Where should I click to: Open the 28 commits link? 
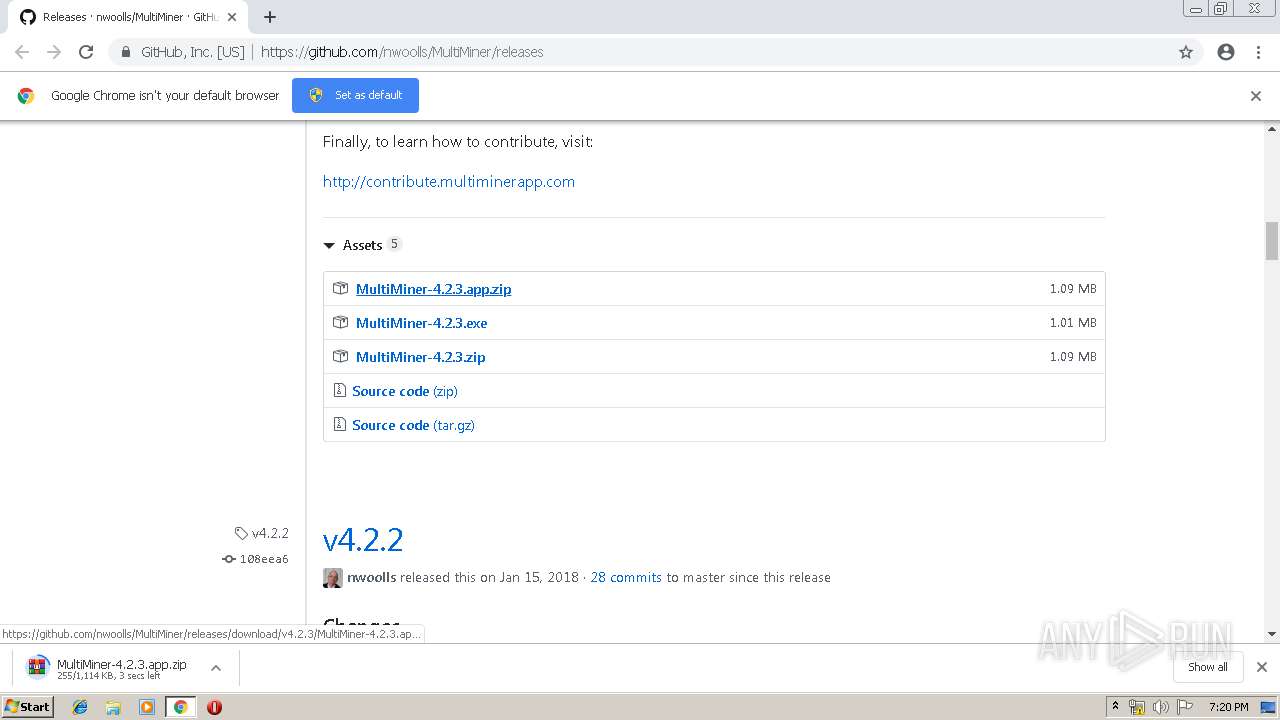(x=626, y=577)
